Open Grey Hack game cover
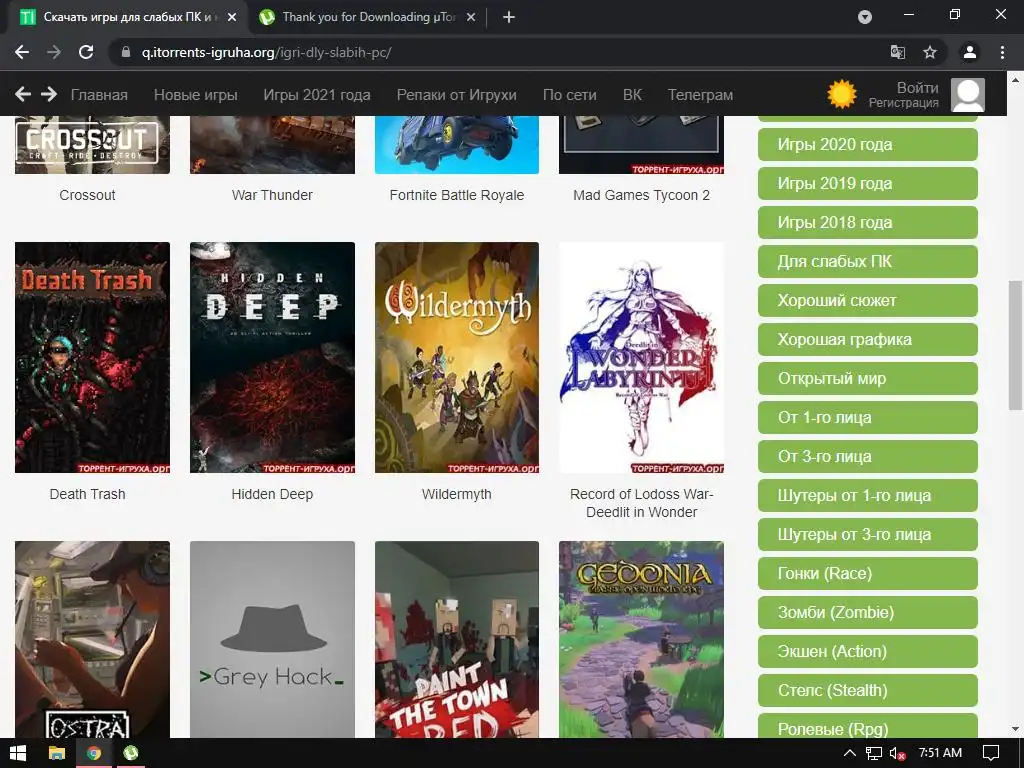 272,639
